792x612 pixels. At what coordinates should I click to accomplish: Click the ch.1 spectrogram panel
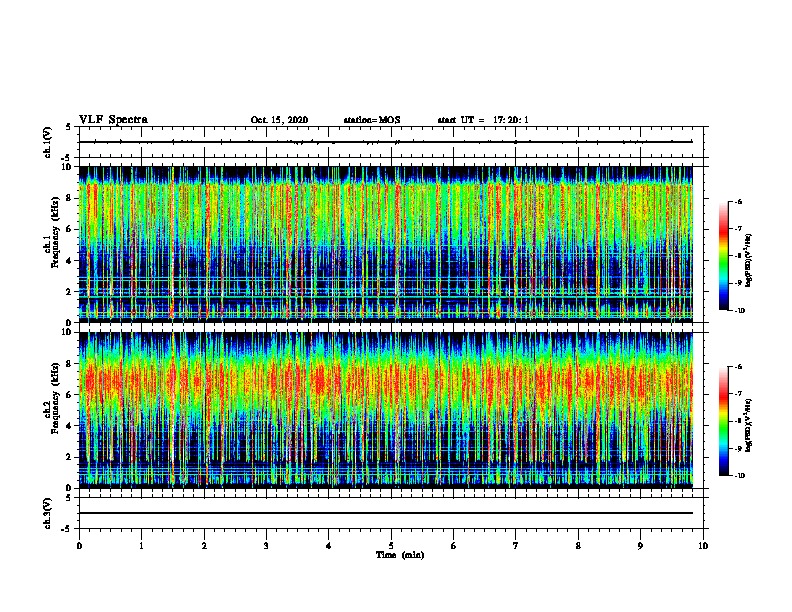pos(386,244)
